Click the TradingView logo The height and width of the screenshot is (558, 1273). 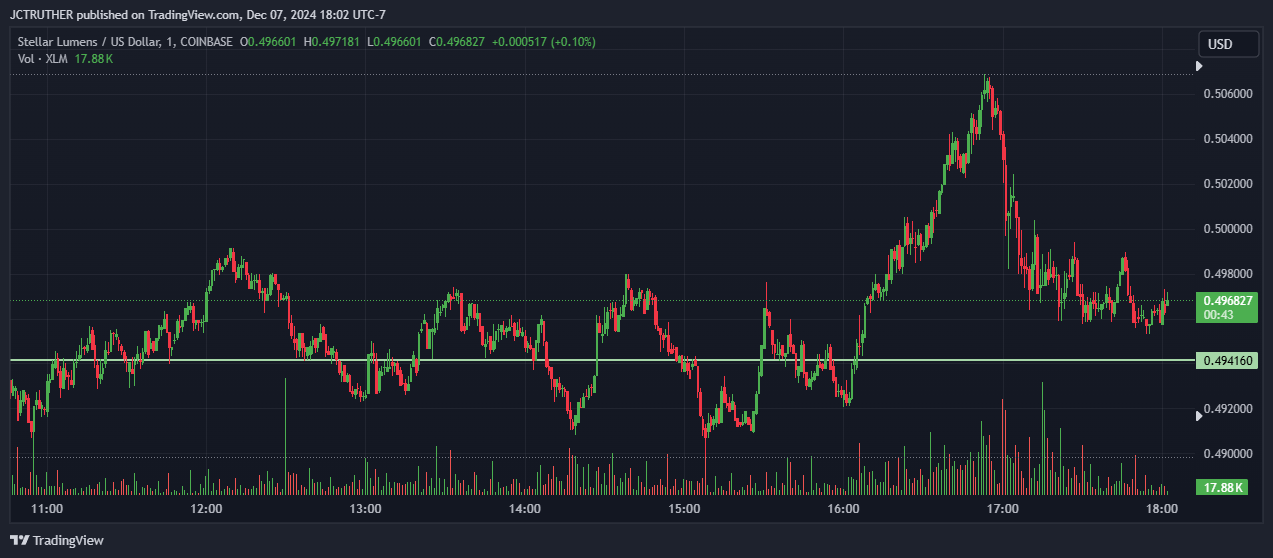(58, 540)
